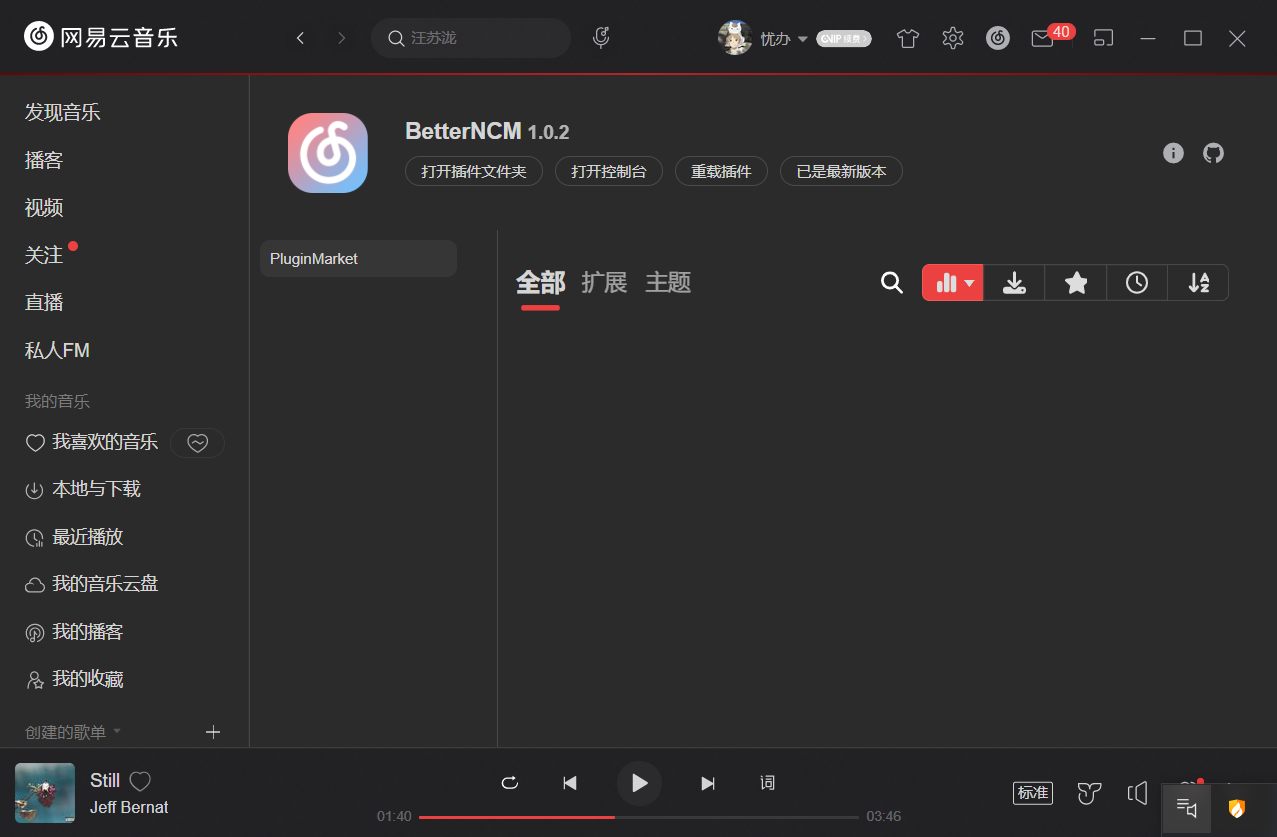Click the 打开插件文件夹 button

click(x=474, y=171)
